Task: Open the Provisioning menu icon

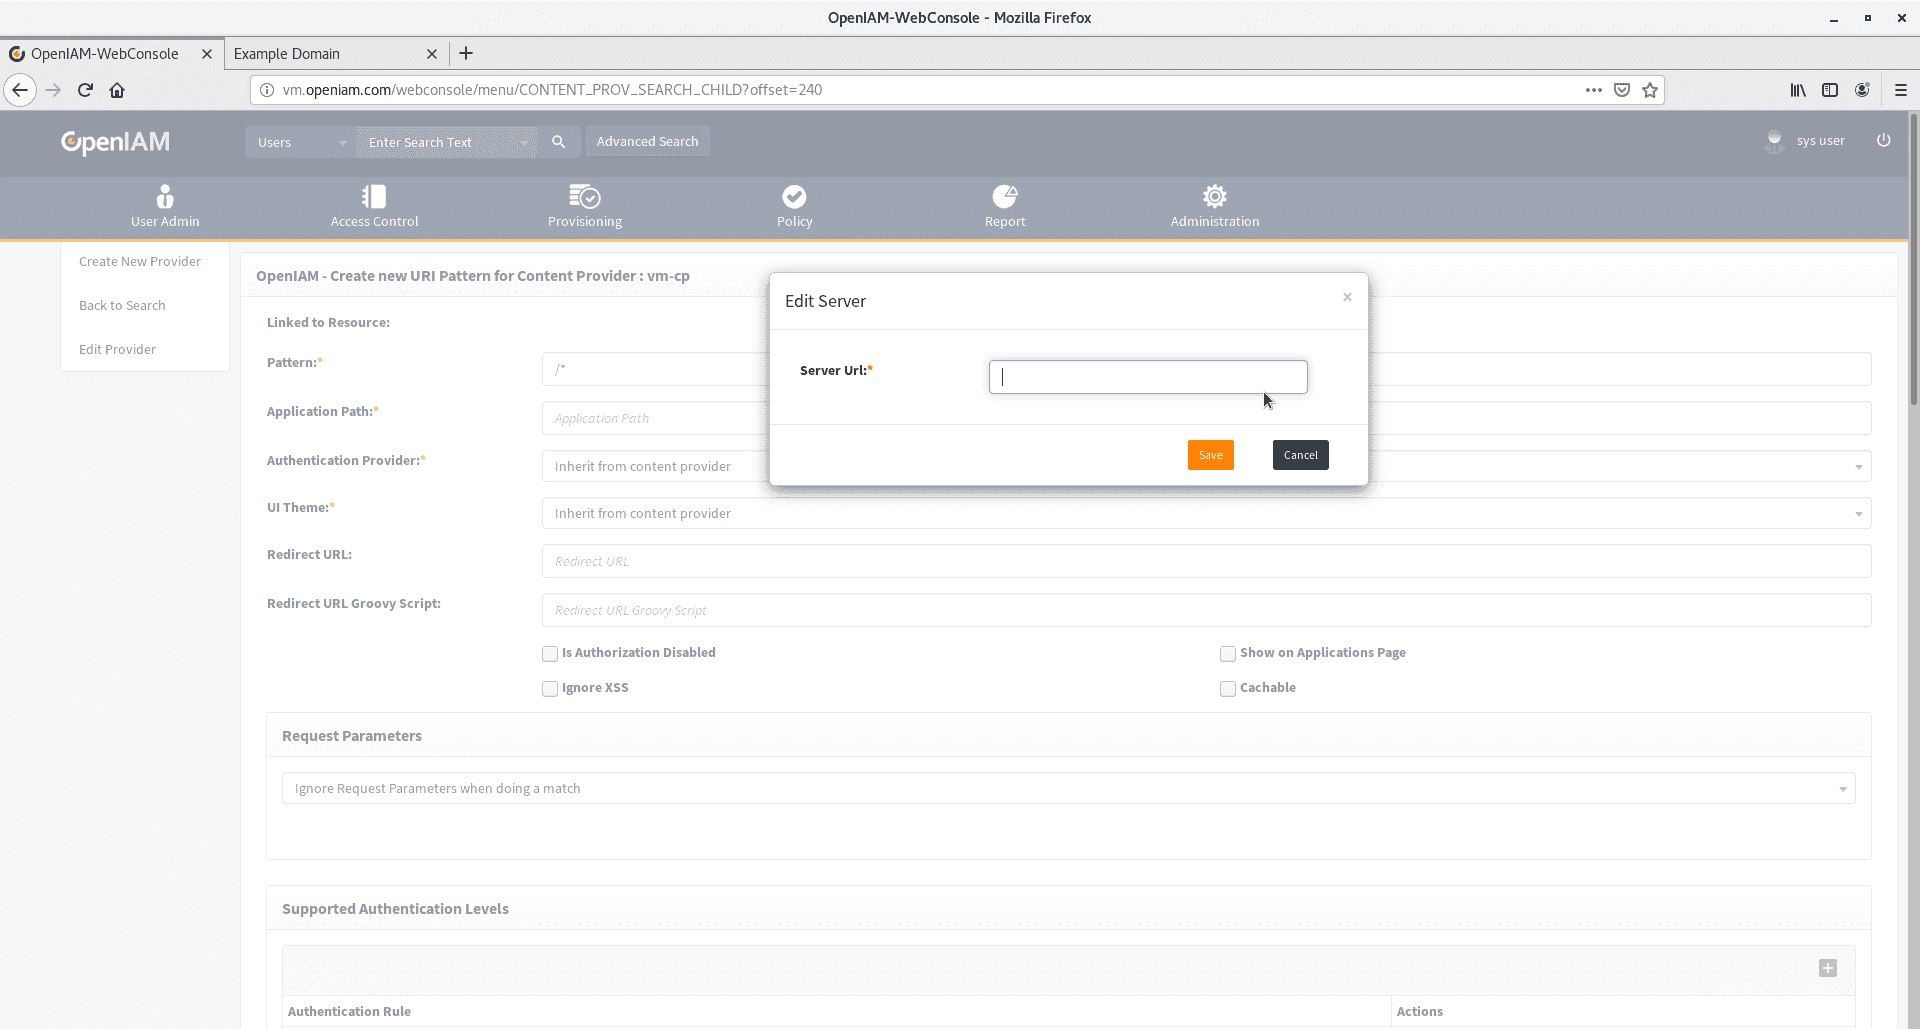Action: pos(585,196)
